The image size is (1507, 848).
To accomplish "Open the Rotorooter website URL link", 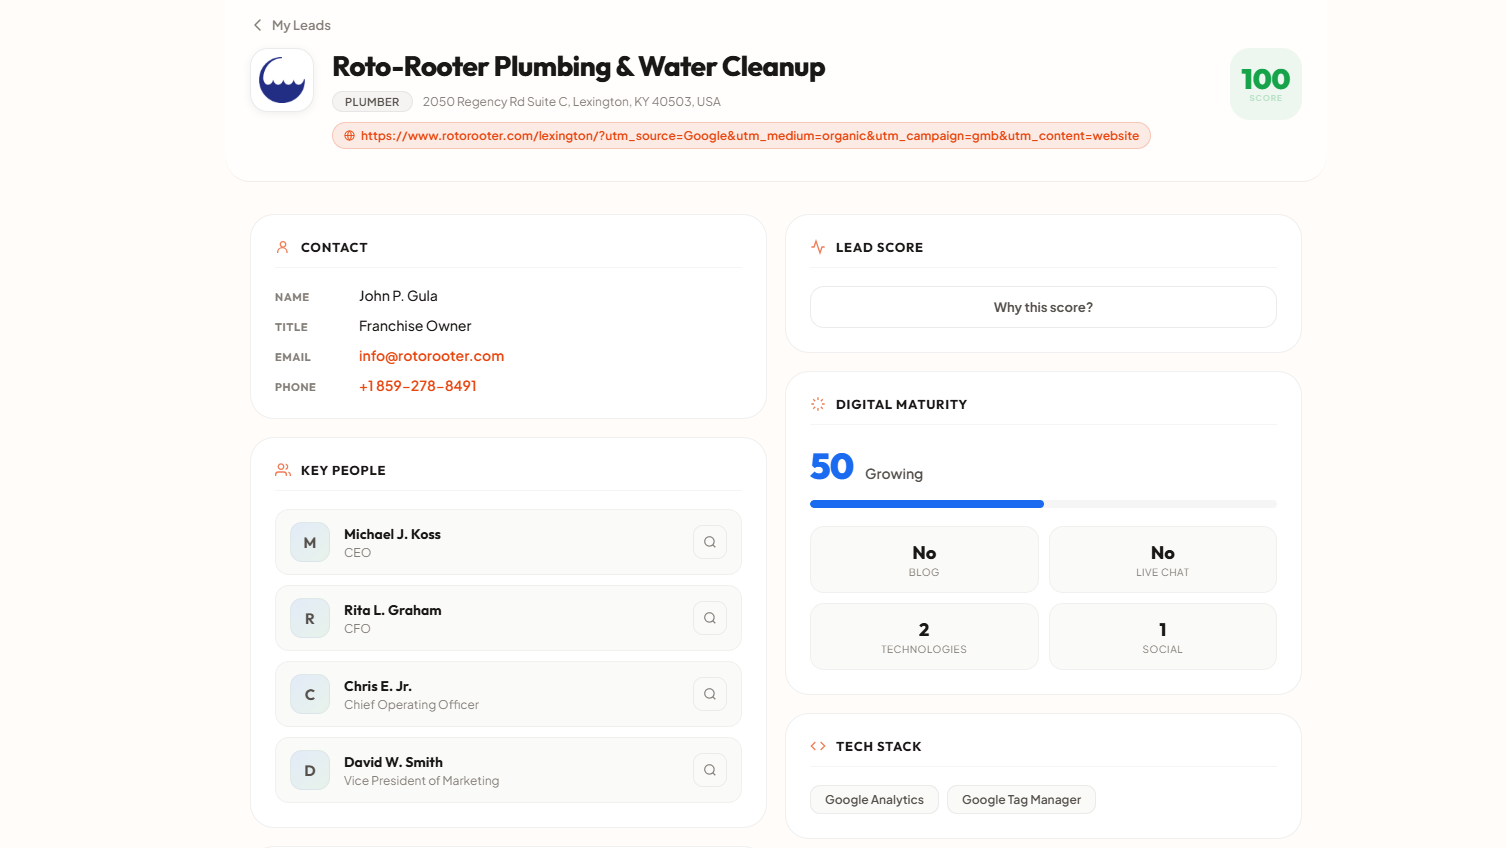I will coord(749,136).
